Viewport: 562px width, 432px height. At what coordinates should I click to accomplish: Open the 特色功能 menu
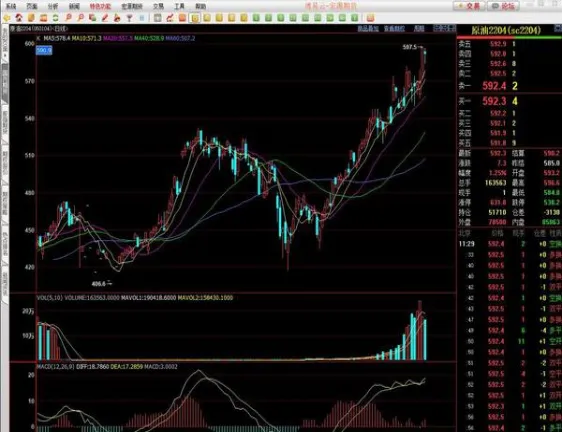pyautogui.click(x=100, y=6)
